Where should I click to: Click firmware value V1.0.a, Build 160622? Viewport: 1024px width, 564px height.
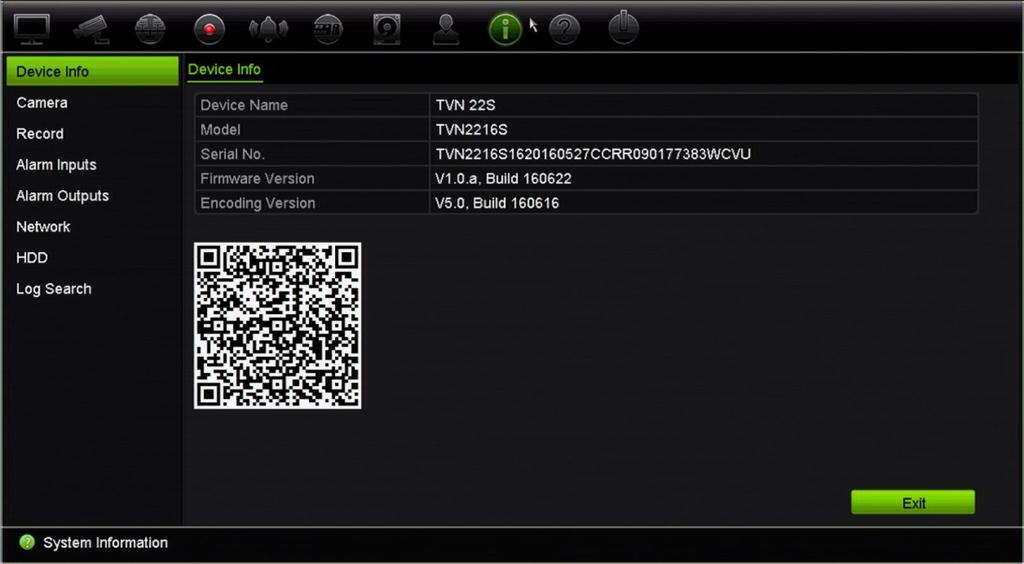(504, 179)
